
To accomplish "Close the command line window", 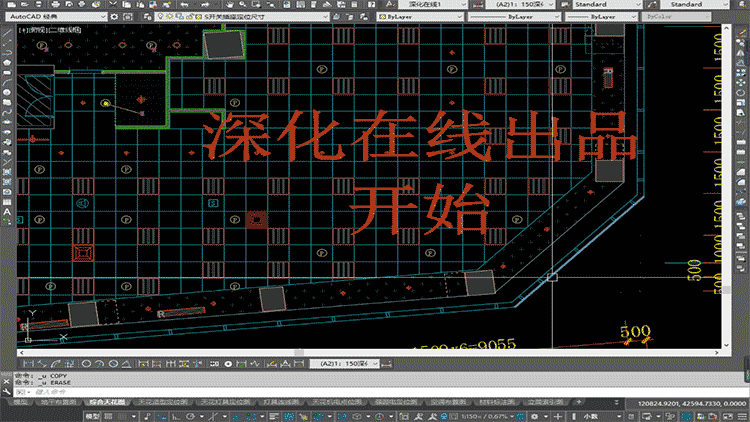I will coord(6,381).
